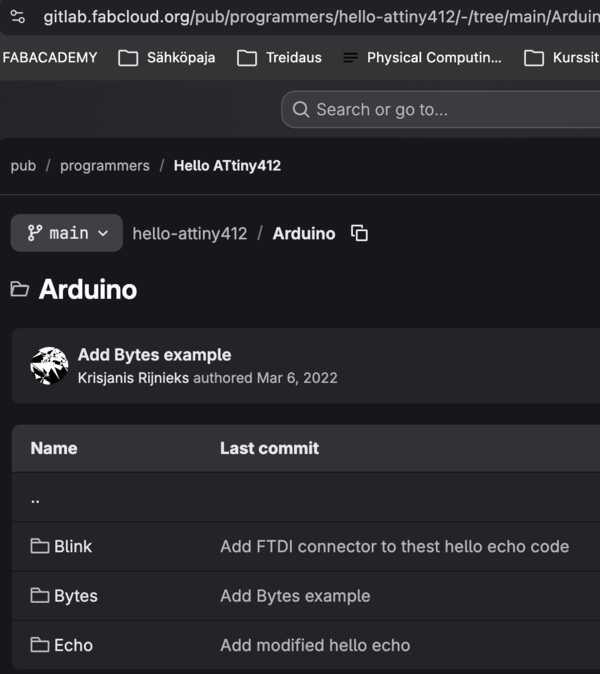Image resolution: width=600 pixels, height=674 pixels.
Task: Click the Blink folder icon
Action: pyautogui.click(x=40, y=546)
